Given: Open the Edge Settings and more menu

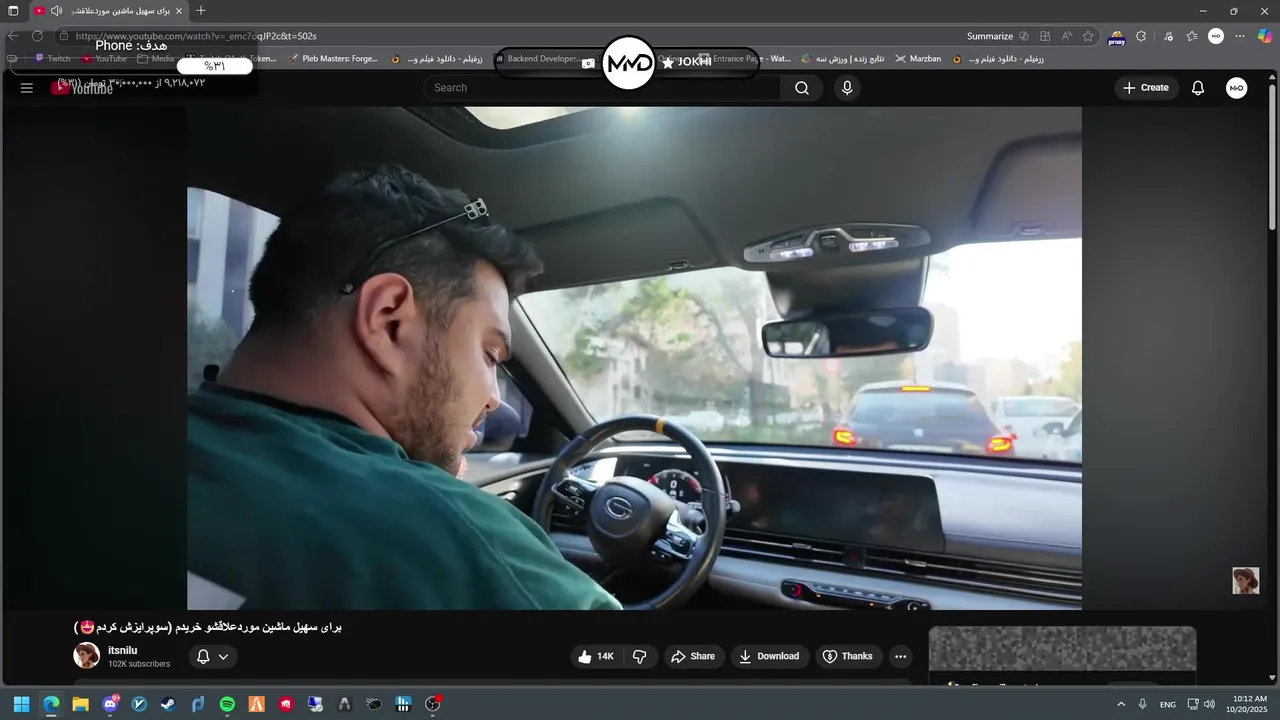Looking at the screenshot, I should (1240, 36).
